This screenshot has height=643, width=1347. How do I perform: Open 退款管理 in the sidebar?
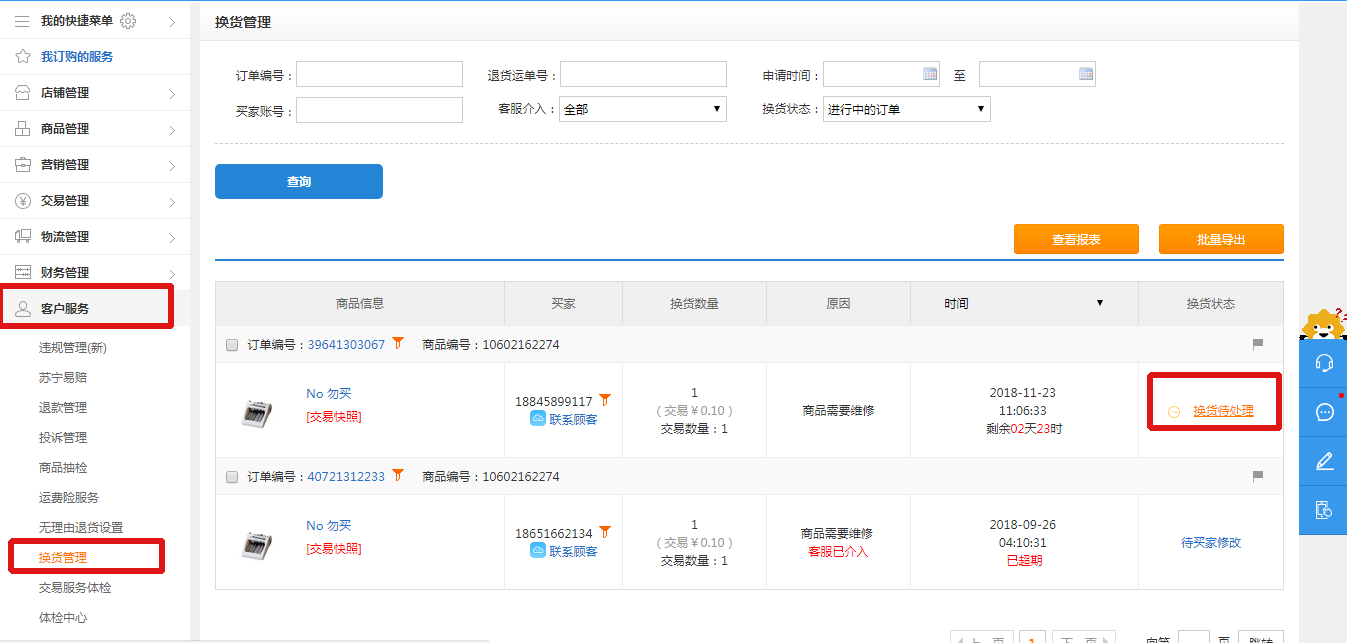(63, 408)
